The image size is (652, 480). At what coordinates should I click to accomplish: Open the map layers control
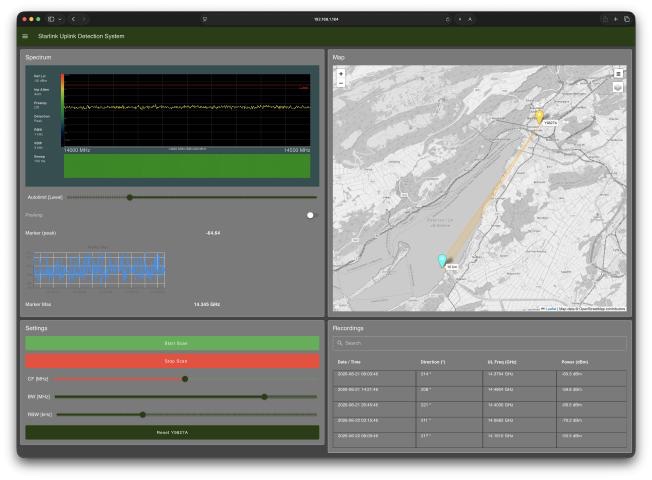tap(618, 88)
